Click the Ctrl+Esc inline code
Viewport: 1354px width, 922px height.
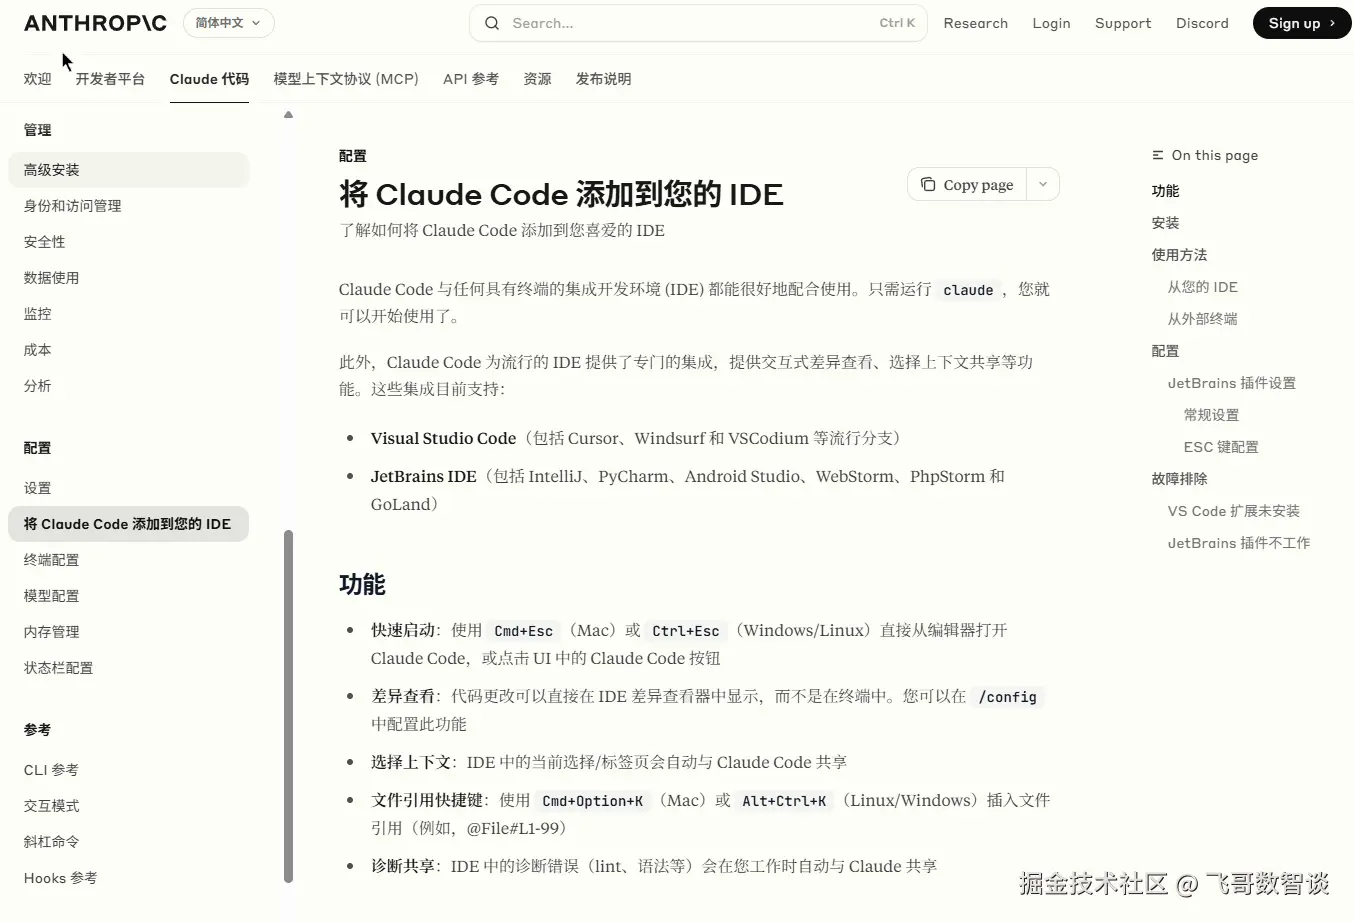686,631
